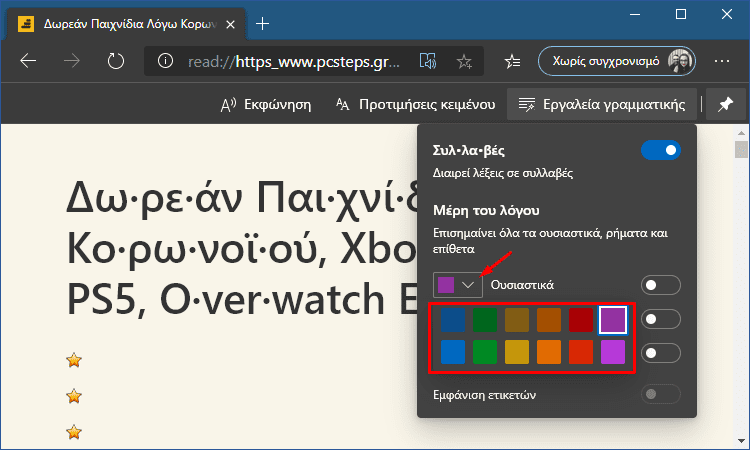Open Εργαλεία γραμματικής grammar tools

(x=602, y=104)
